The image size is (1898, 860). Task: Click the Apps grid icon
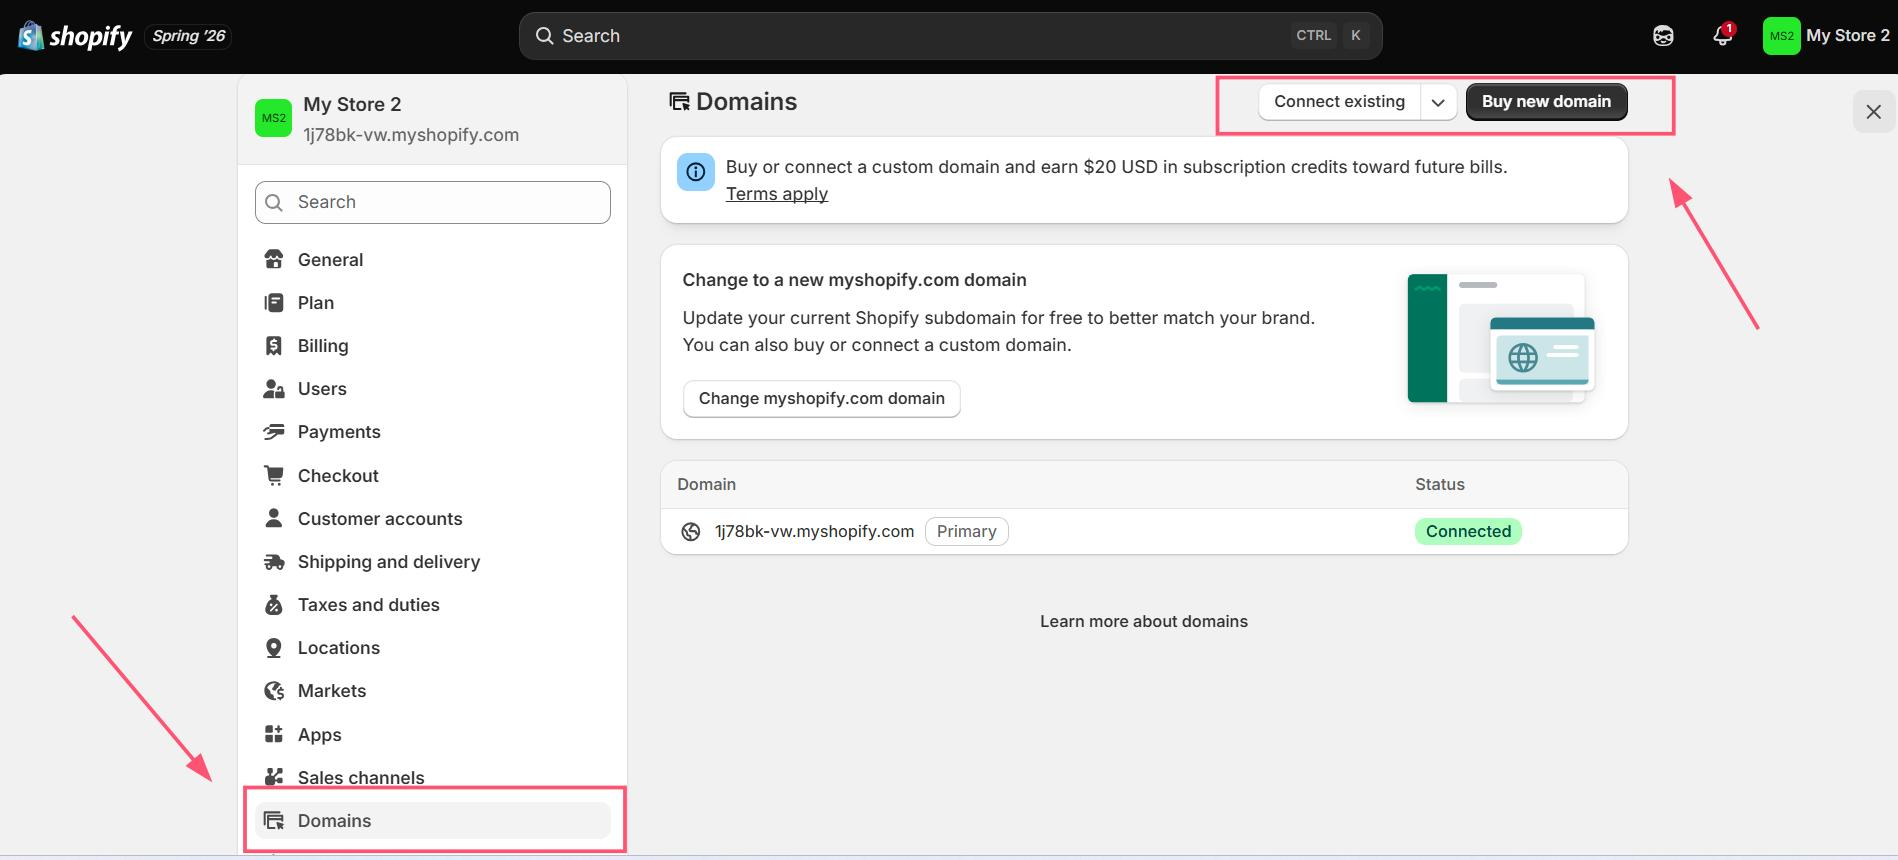pyautogui.click(x=274, y=734)
